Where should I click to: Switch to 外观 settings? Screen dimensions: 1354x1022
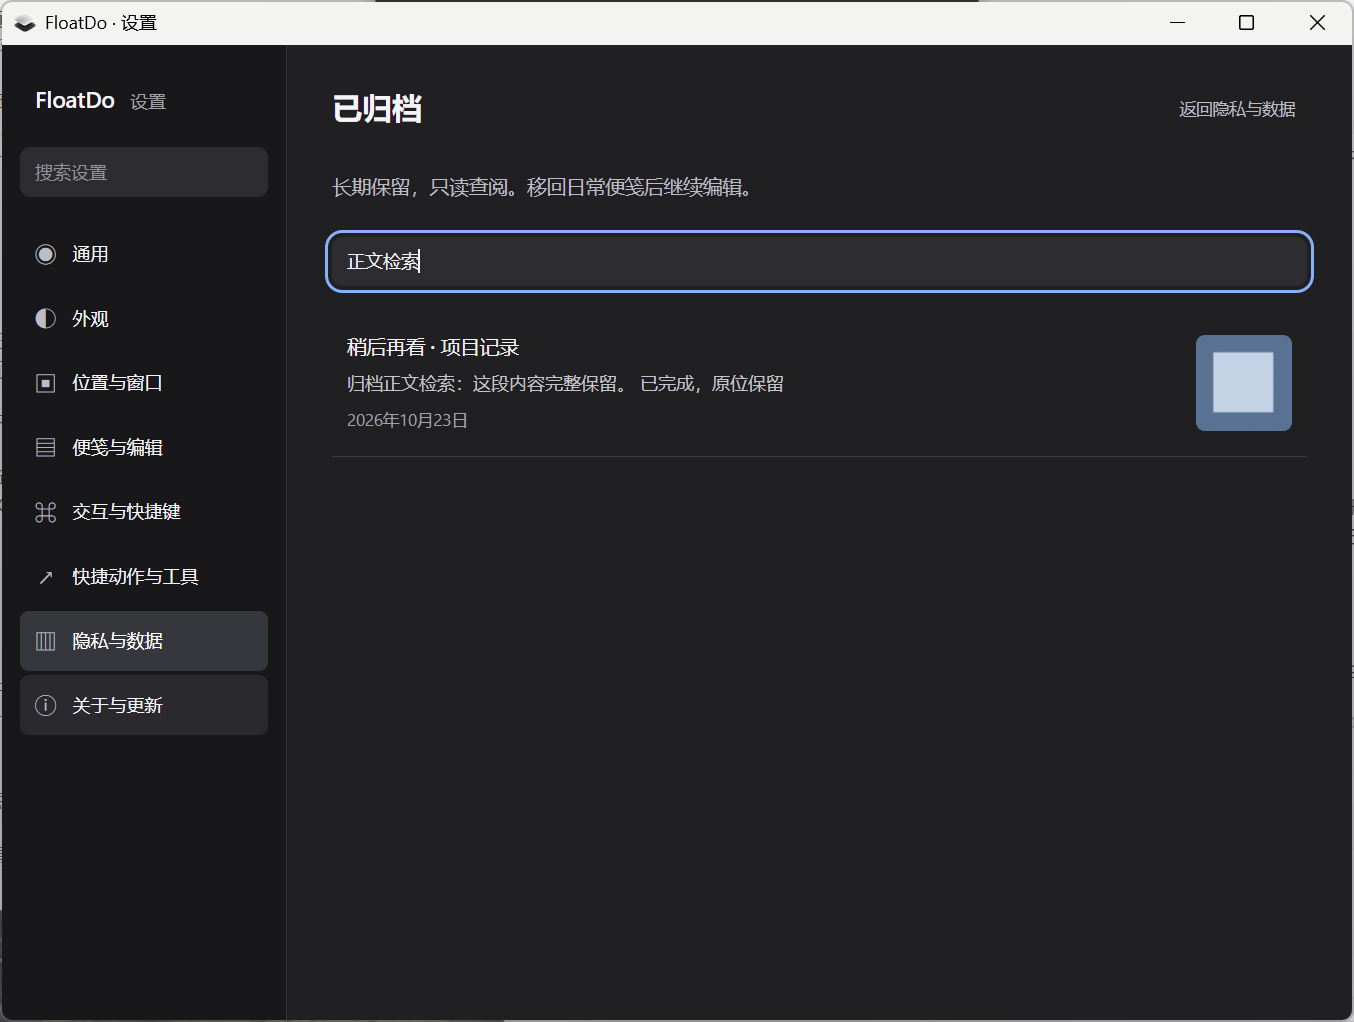point(144,319)
